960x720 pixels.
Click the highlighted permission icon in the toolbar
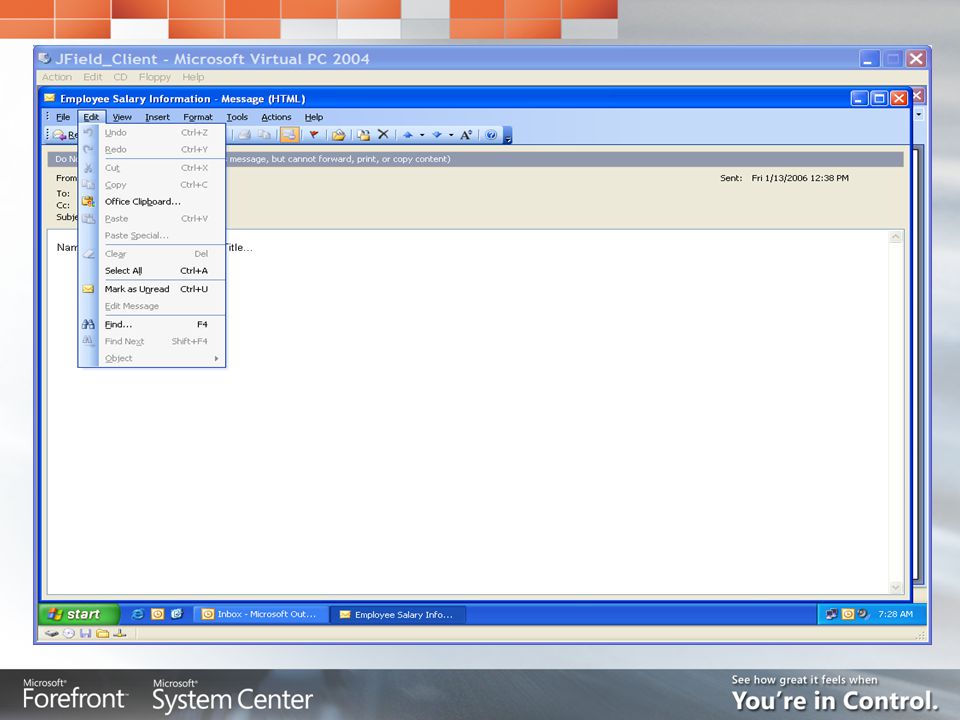click(289, 135)
